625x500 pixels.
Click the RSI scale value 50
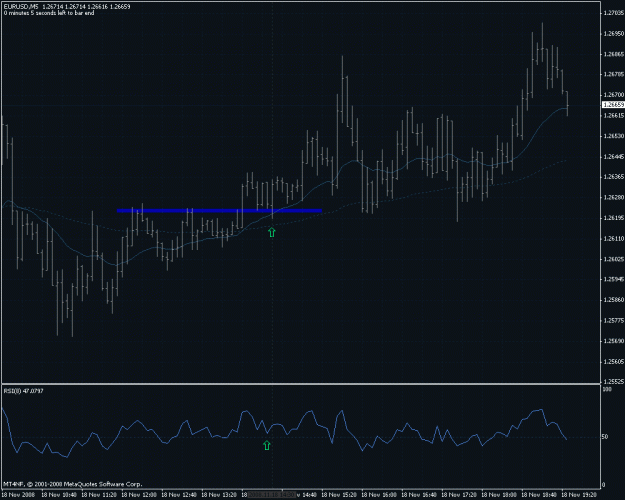pos(605,437)
